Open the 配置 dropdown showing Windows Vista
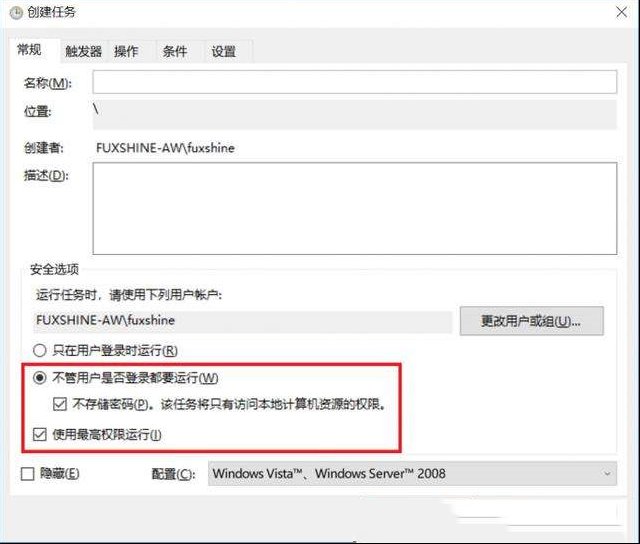Viewport: 640px width, 544px height. point(412,473)
